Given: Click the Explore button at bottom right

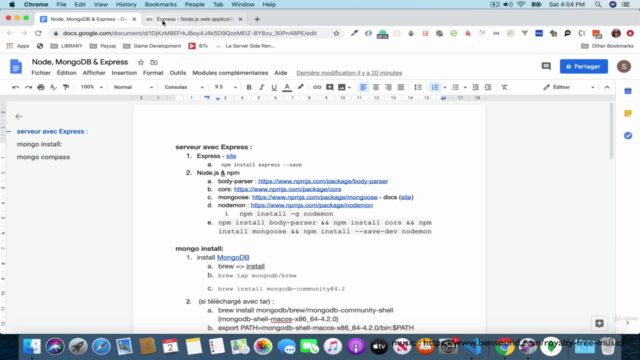Looking at the screenshot, I should point(599,324).
